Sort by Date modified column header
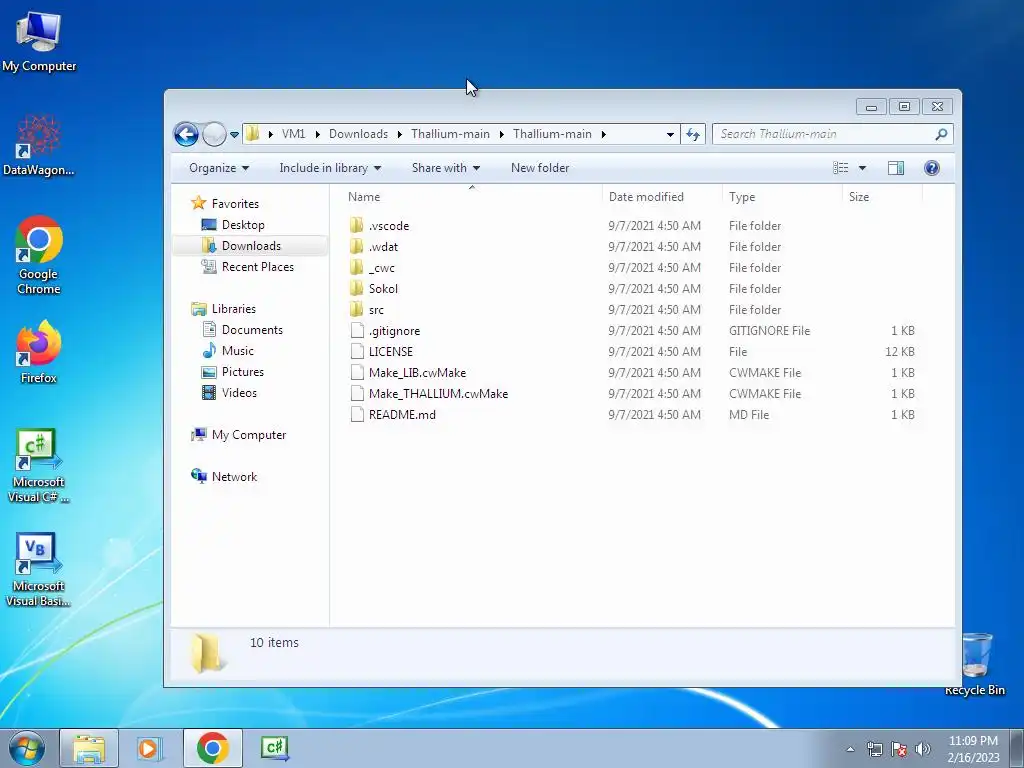1024x768 pixels. [646, 197]
